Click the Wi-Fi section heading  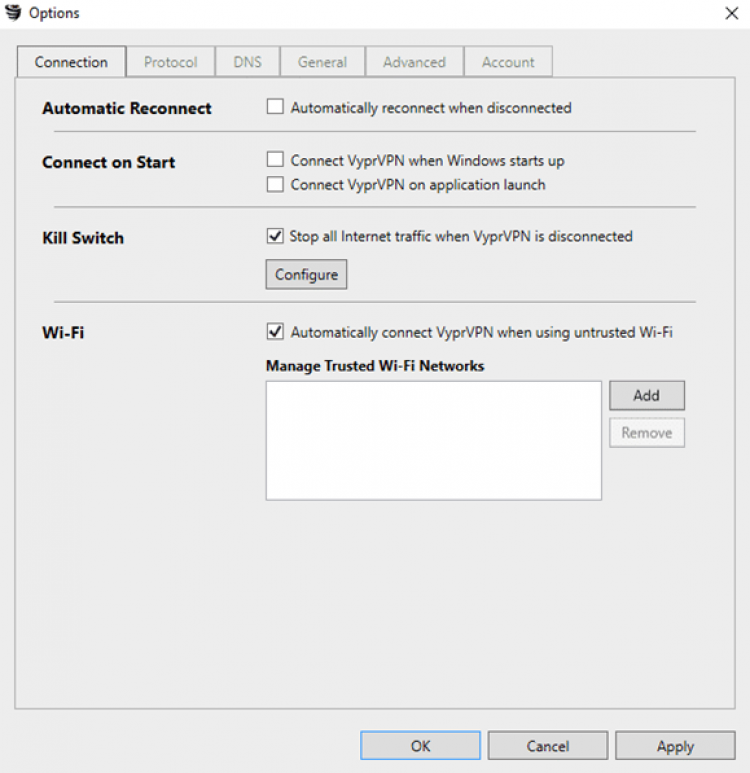[x=63, y=333]
